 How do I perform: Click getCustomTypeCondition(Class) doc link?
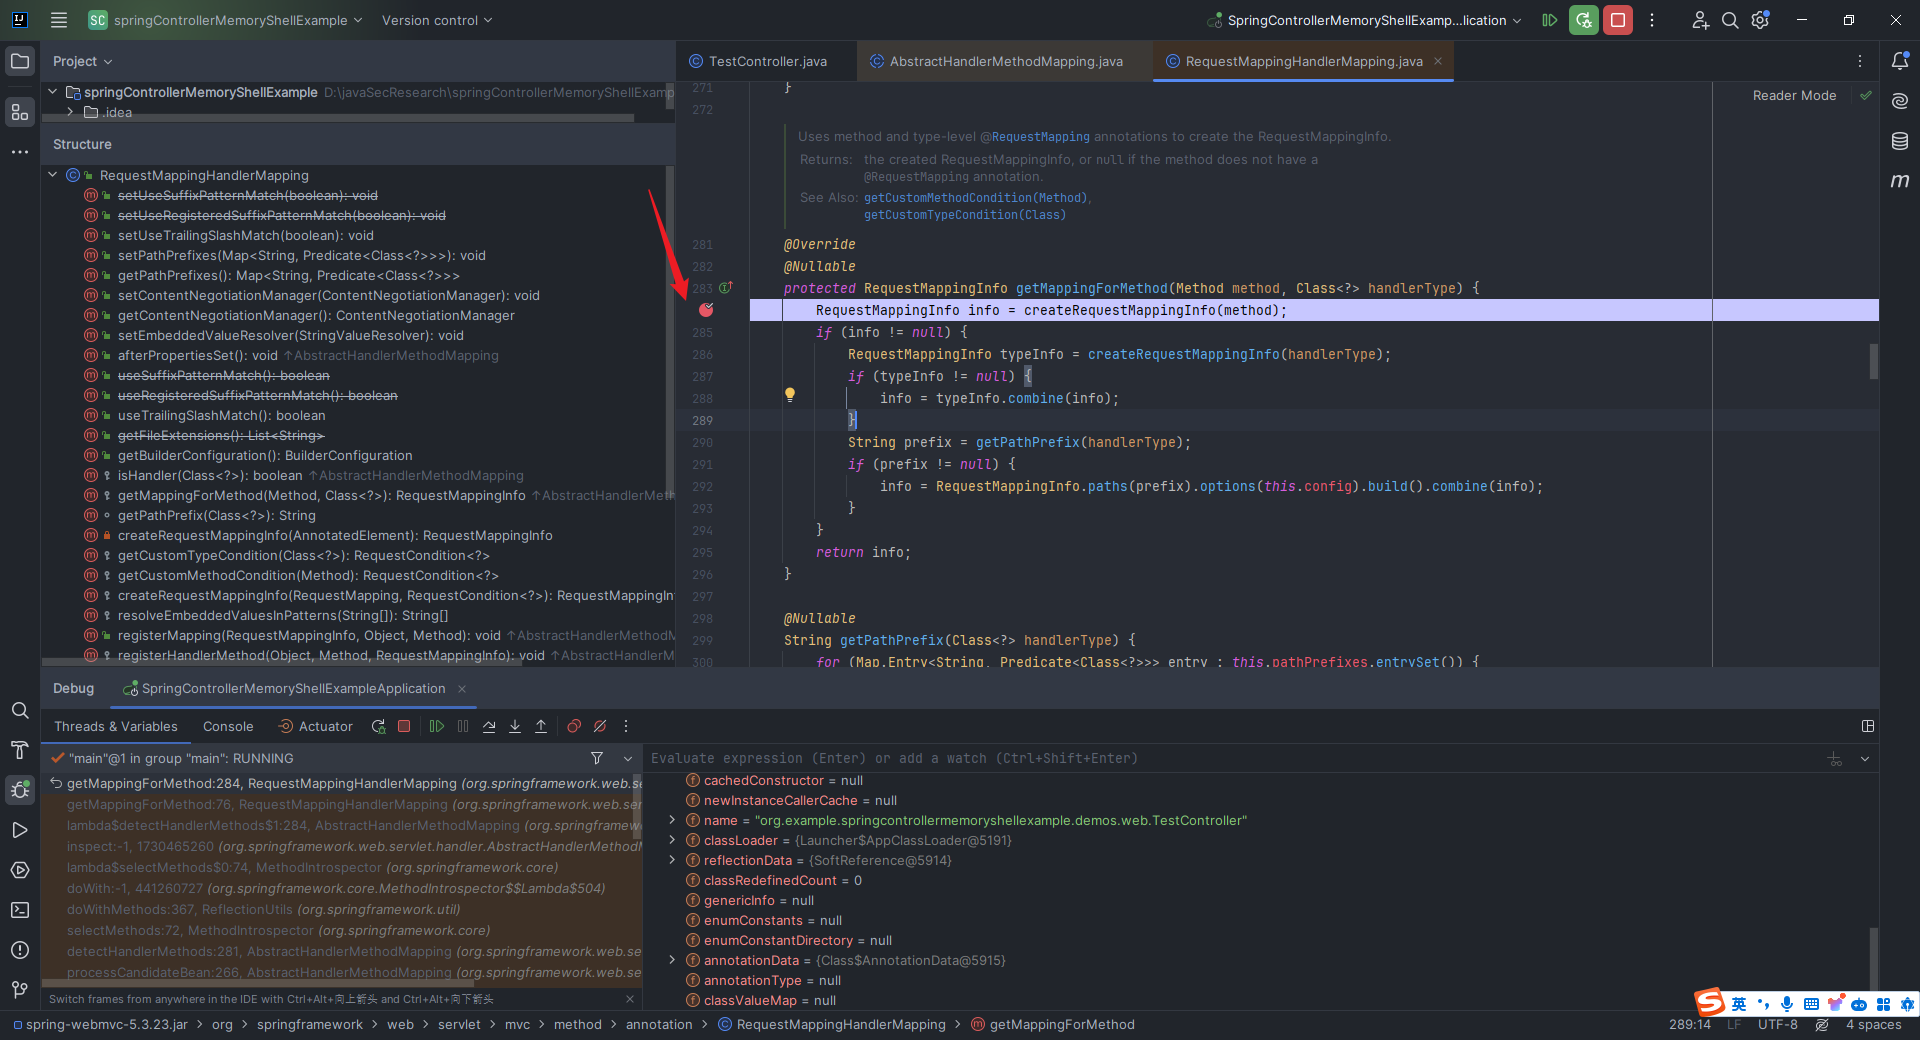[x=965, y=215]
